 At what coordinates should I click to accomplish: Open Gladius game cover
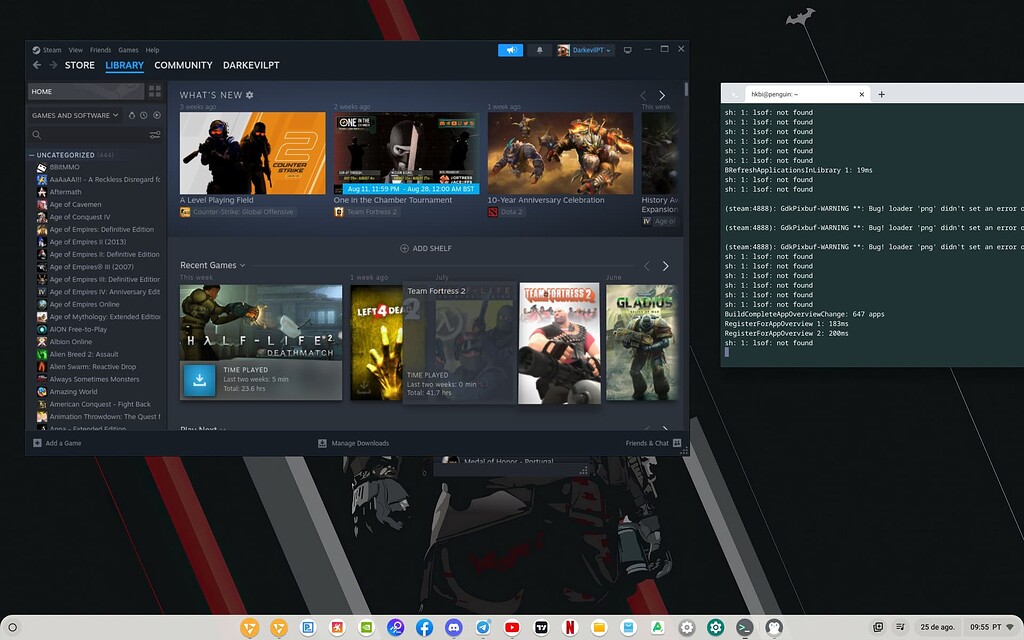pyautogui.click(x=641, y=342)
